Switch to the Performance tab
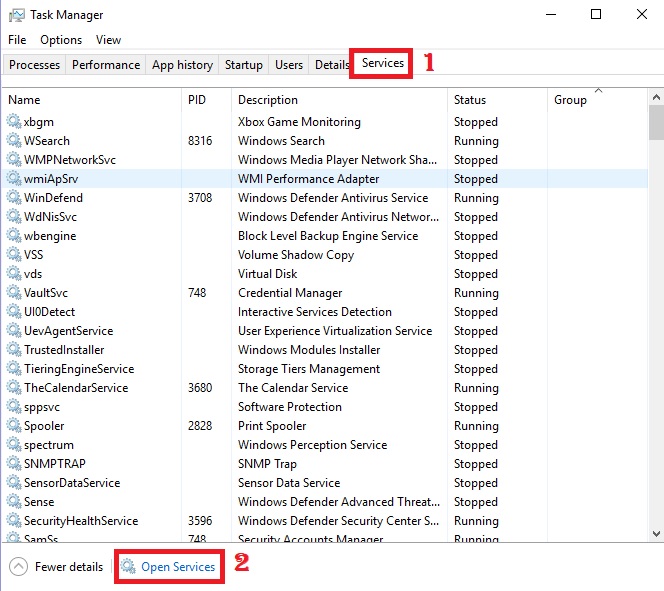664x591 pixels. click(x=106, y=65)
